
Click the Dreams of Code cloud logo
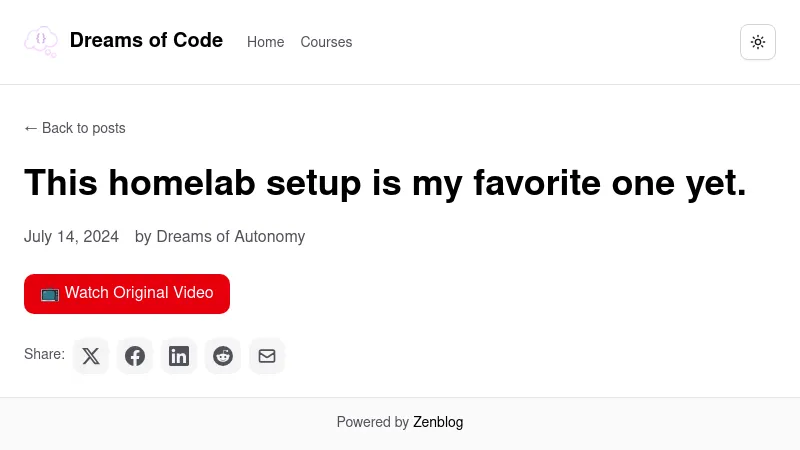tap(41, 42)
